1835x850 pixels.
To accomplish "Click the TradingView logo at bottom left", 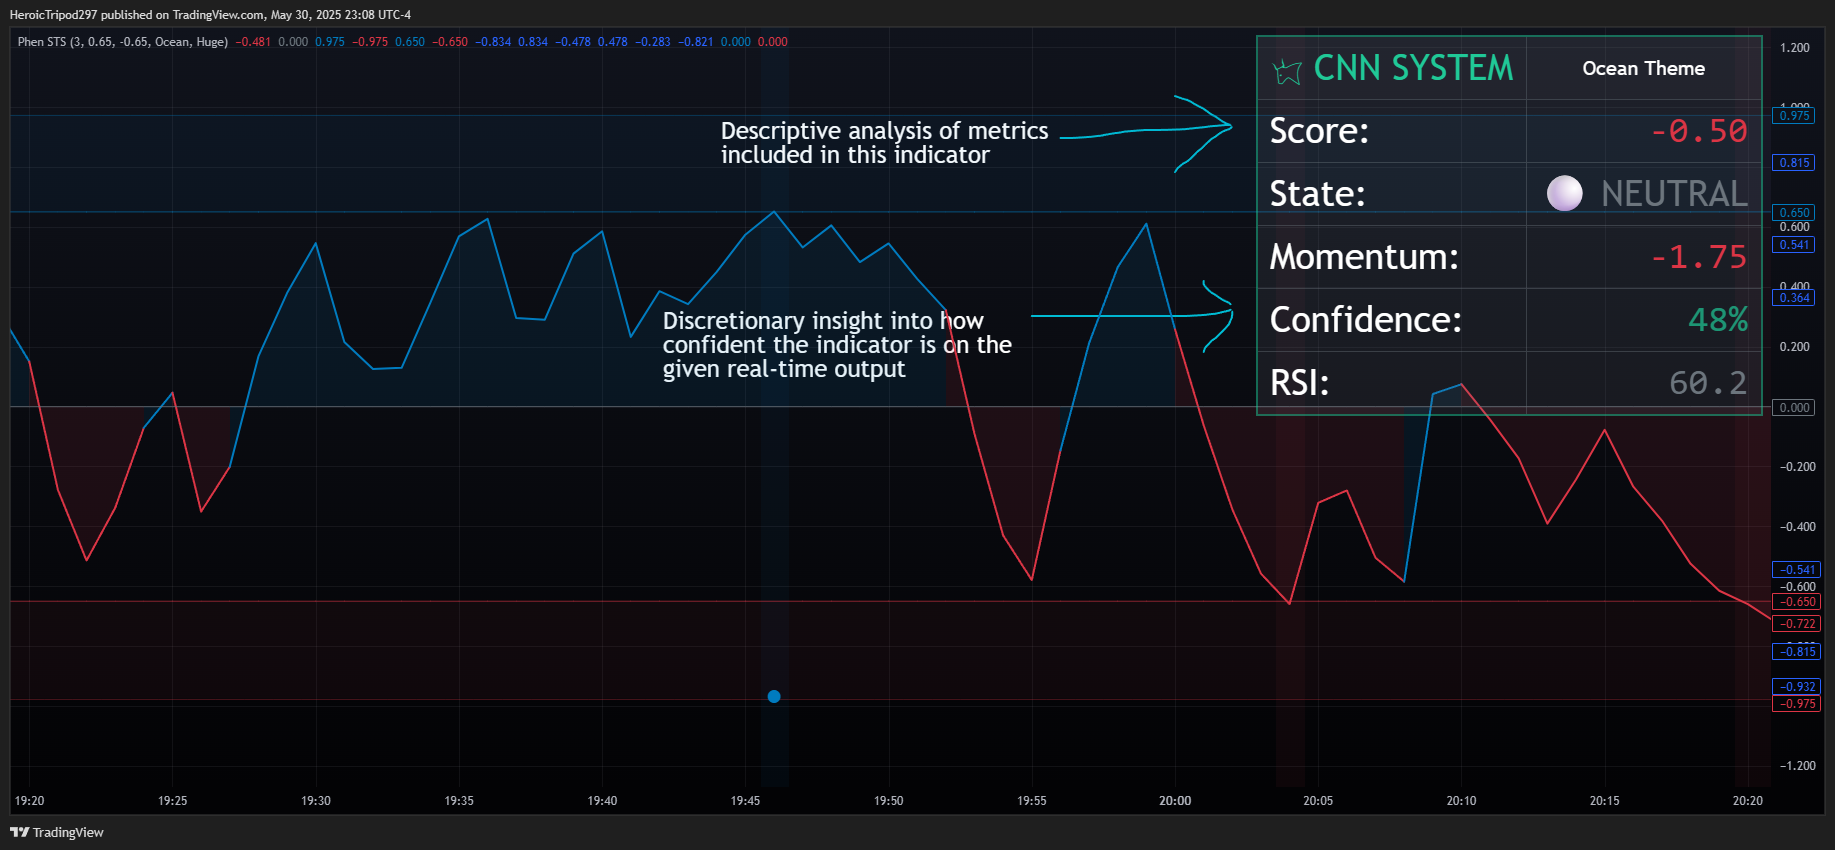I will click(57, 832).
